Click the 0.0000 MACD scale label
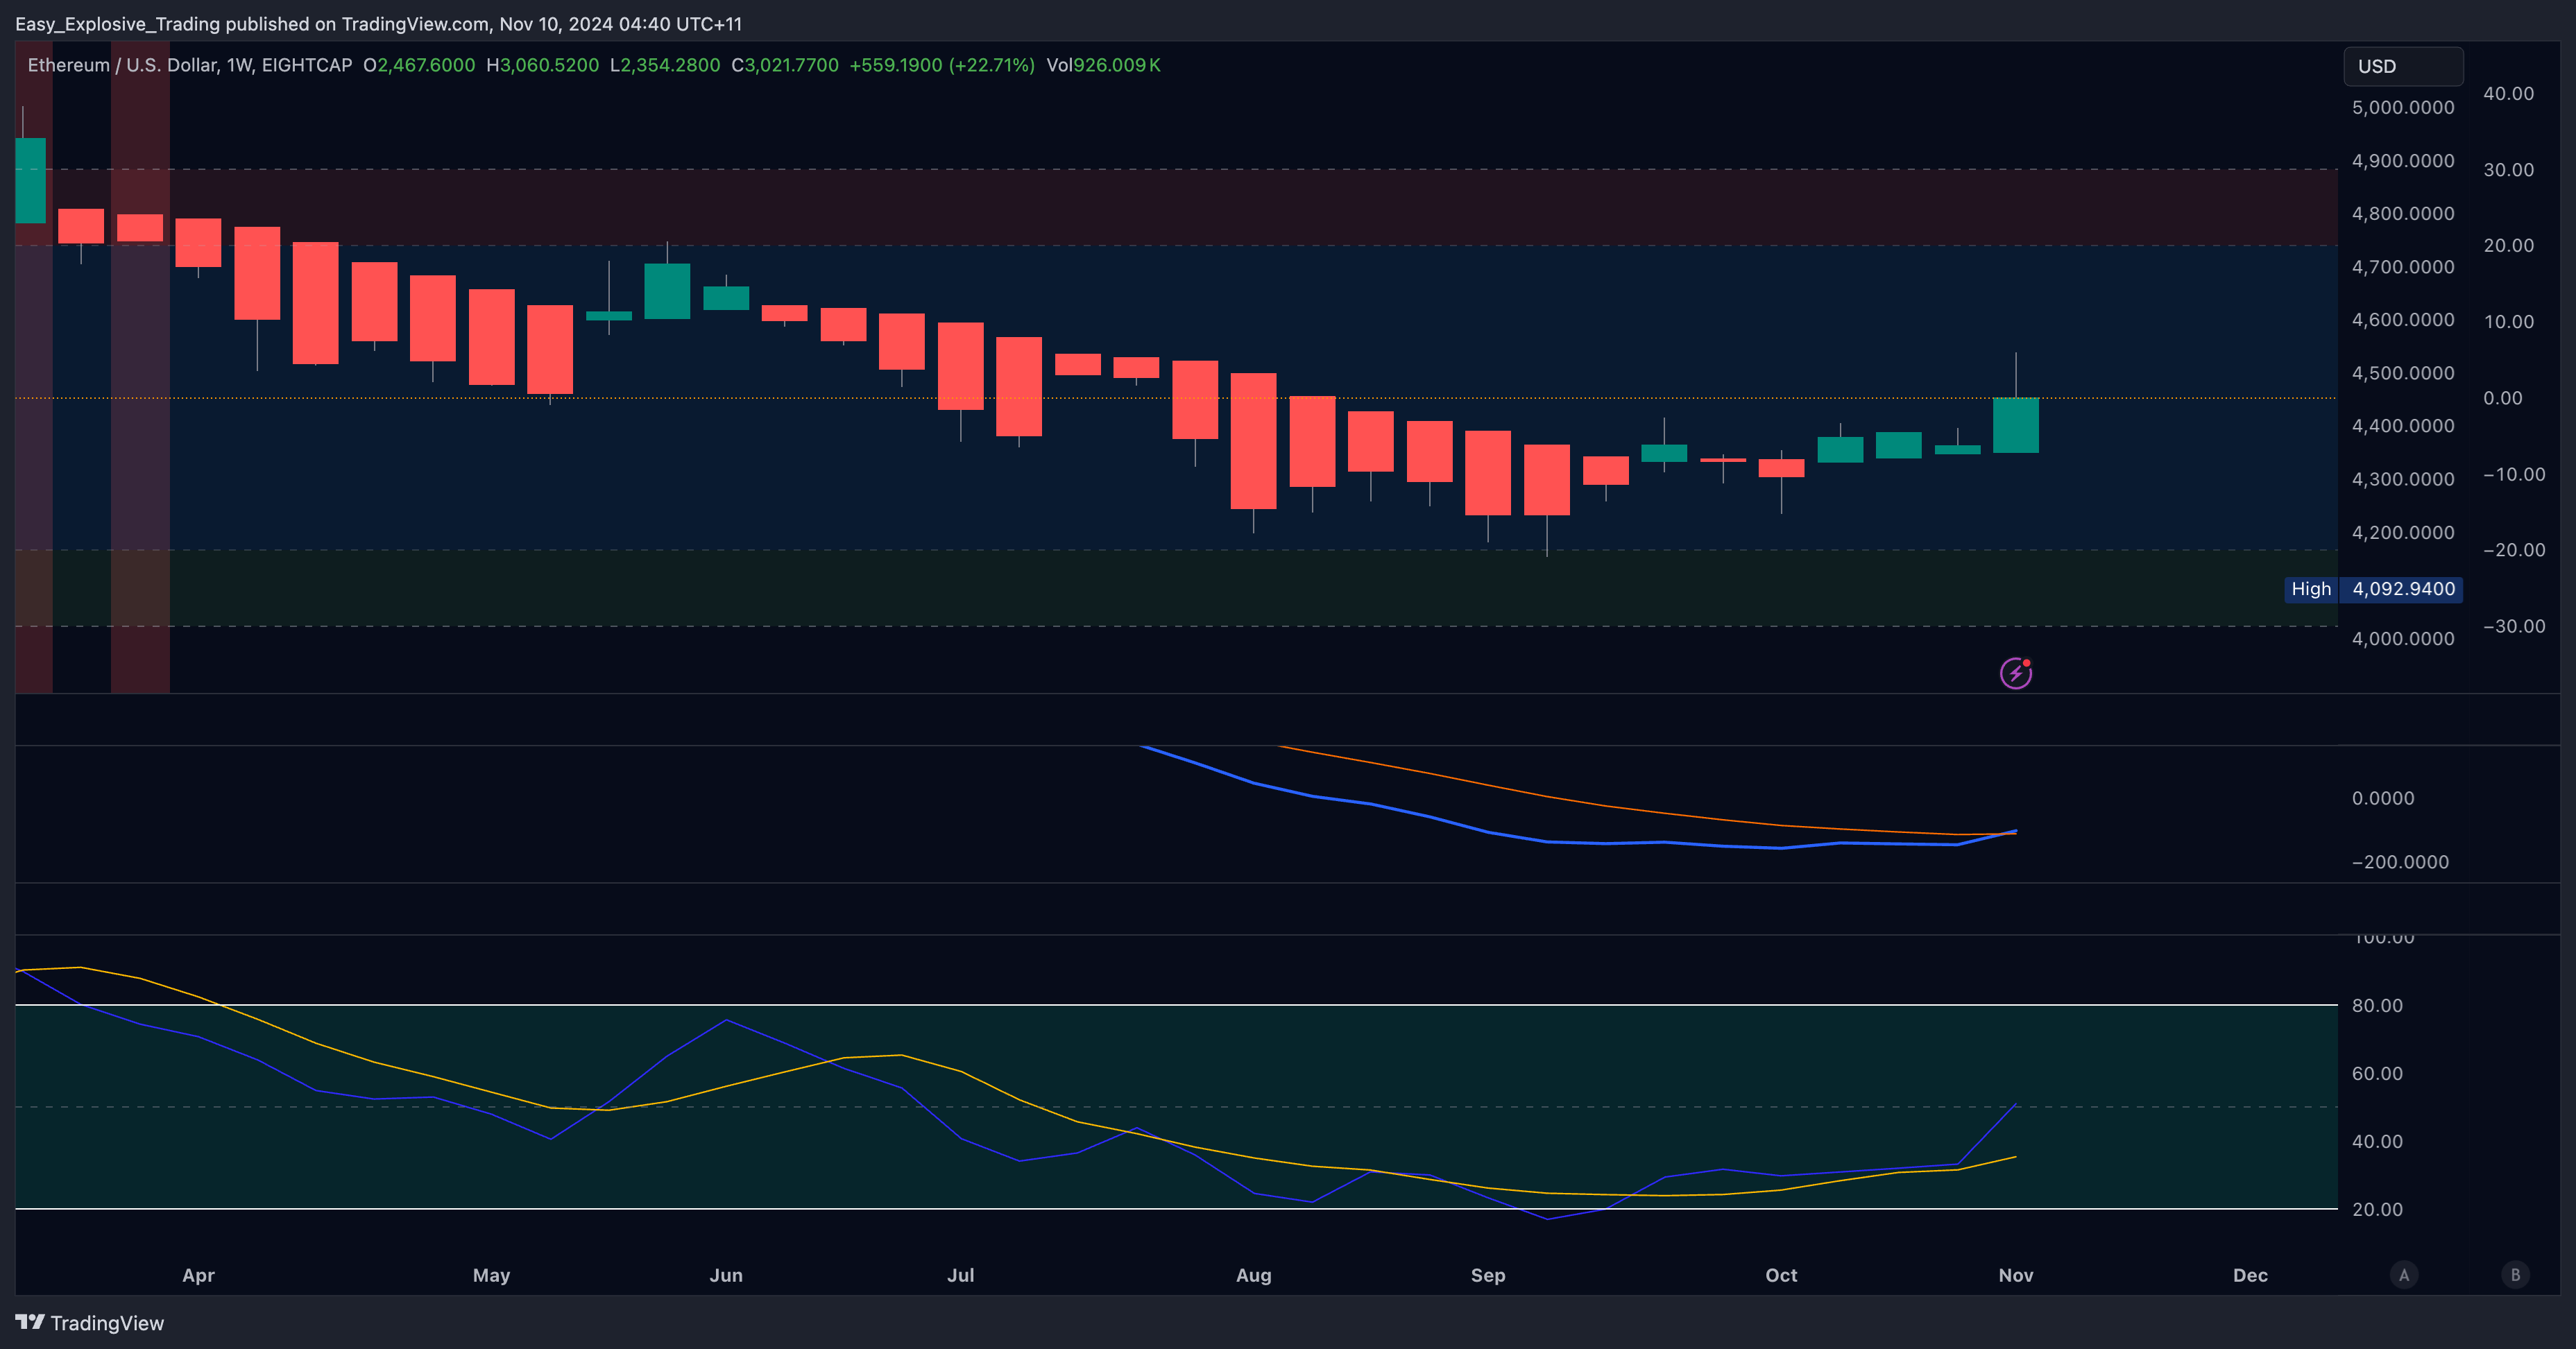 (2383, 798)
